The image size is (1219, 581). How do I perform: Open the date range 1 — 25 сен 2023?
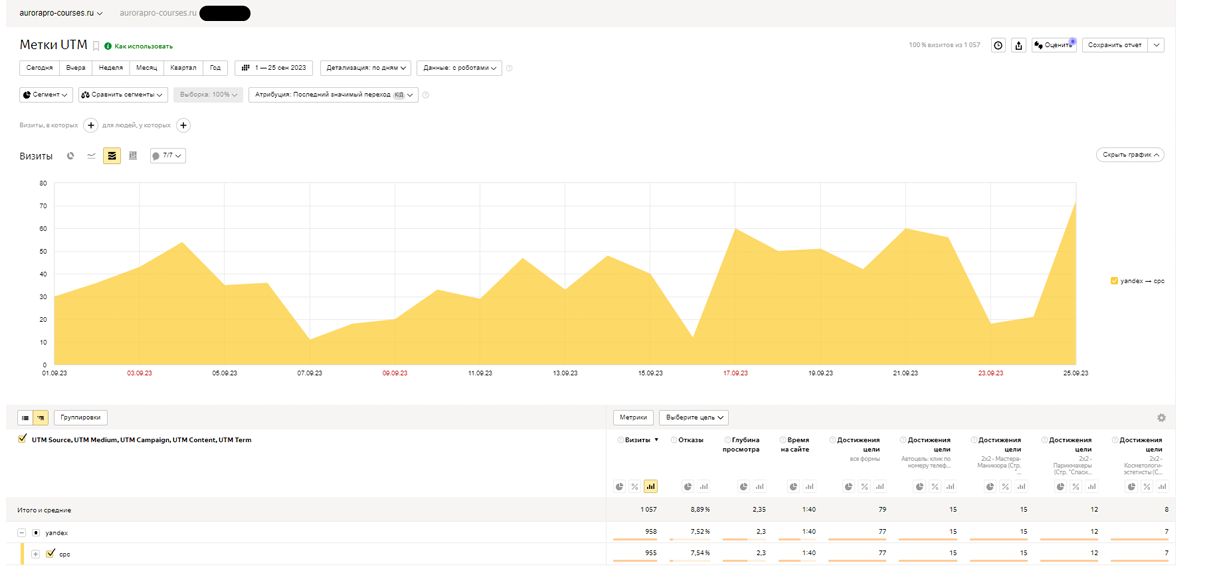(x=275, y=68)
